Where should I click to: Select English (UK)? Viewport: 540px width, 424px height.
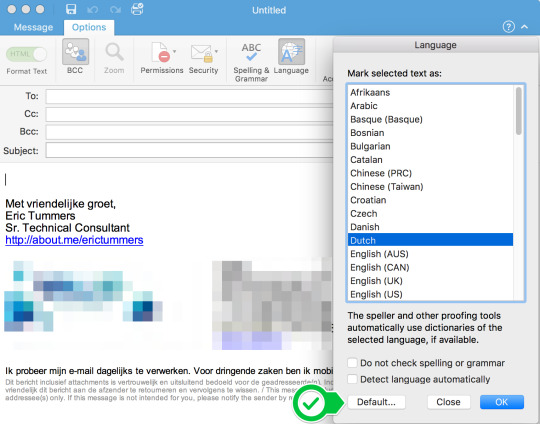430,280
